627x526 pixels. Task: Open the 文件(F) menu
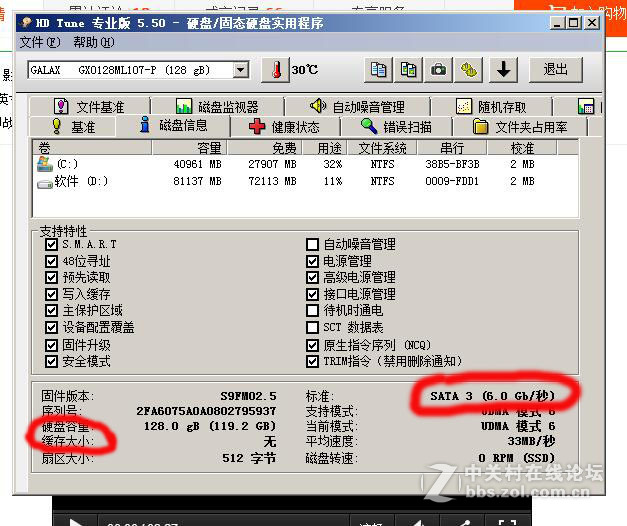click(40, 42)
